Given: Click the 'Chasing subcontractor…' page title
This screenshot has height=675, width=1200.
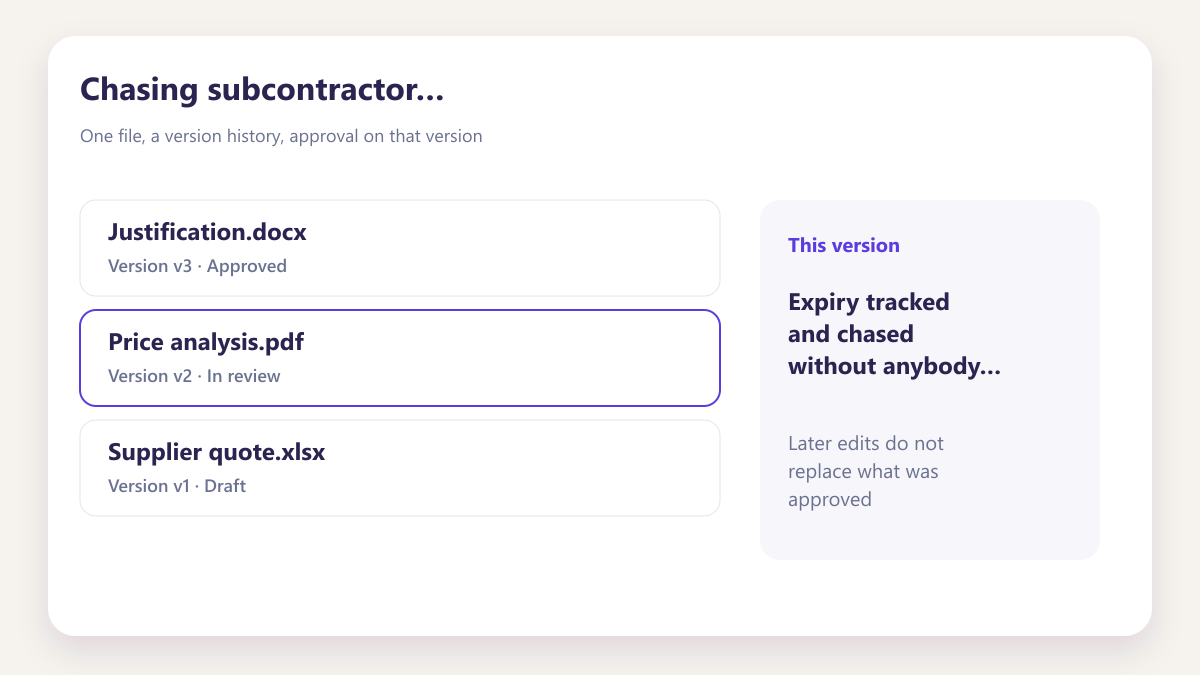Looking at the screenshot, I should [262, 90].
